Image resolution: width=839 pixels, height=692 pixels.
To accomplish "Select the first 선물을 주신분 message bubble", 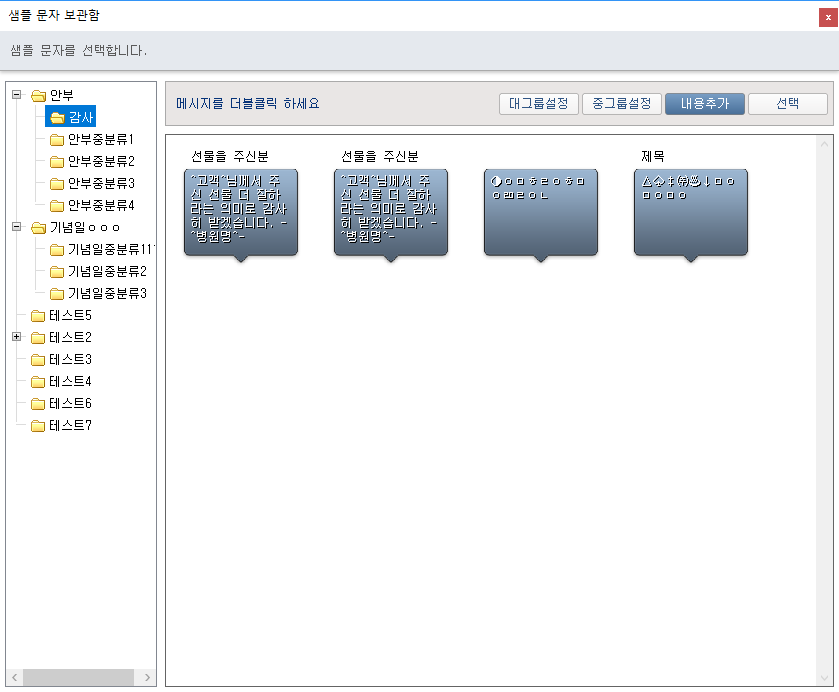I will [x=240, y=212].
